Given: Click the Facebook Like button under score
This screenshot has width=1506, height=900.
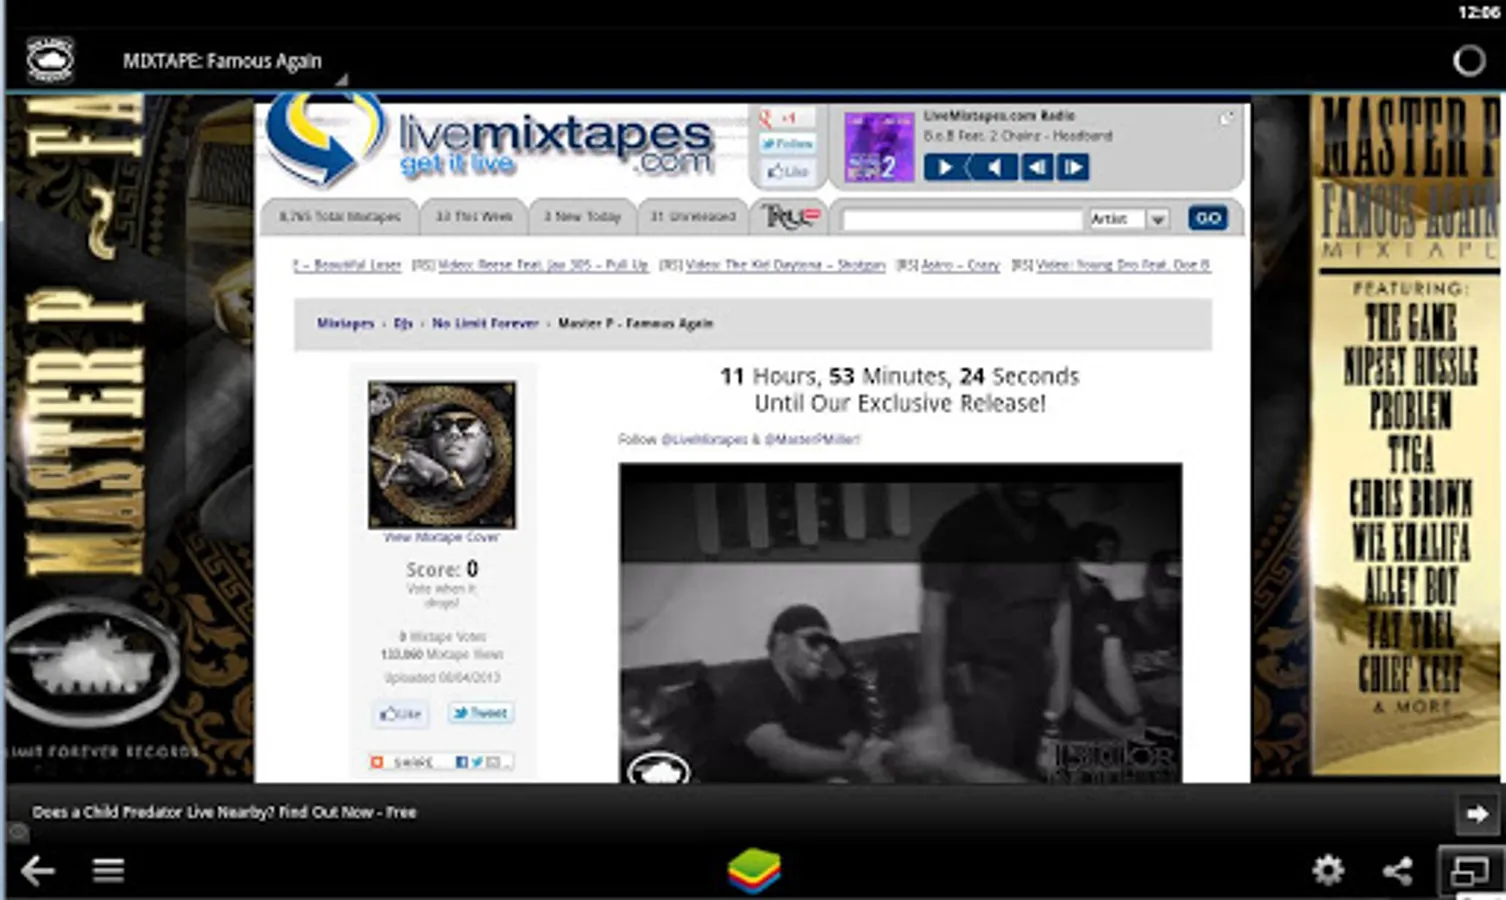Looking at the screenshot, I should pyautogui.click(x=400, y=713).
